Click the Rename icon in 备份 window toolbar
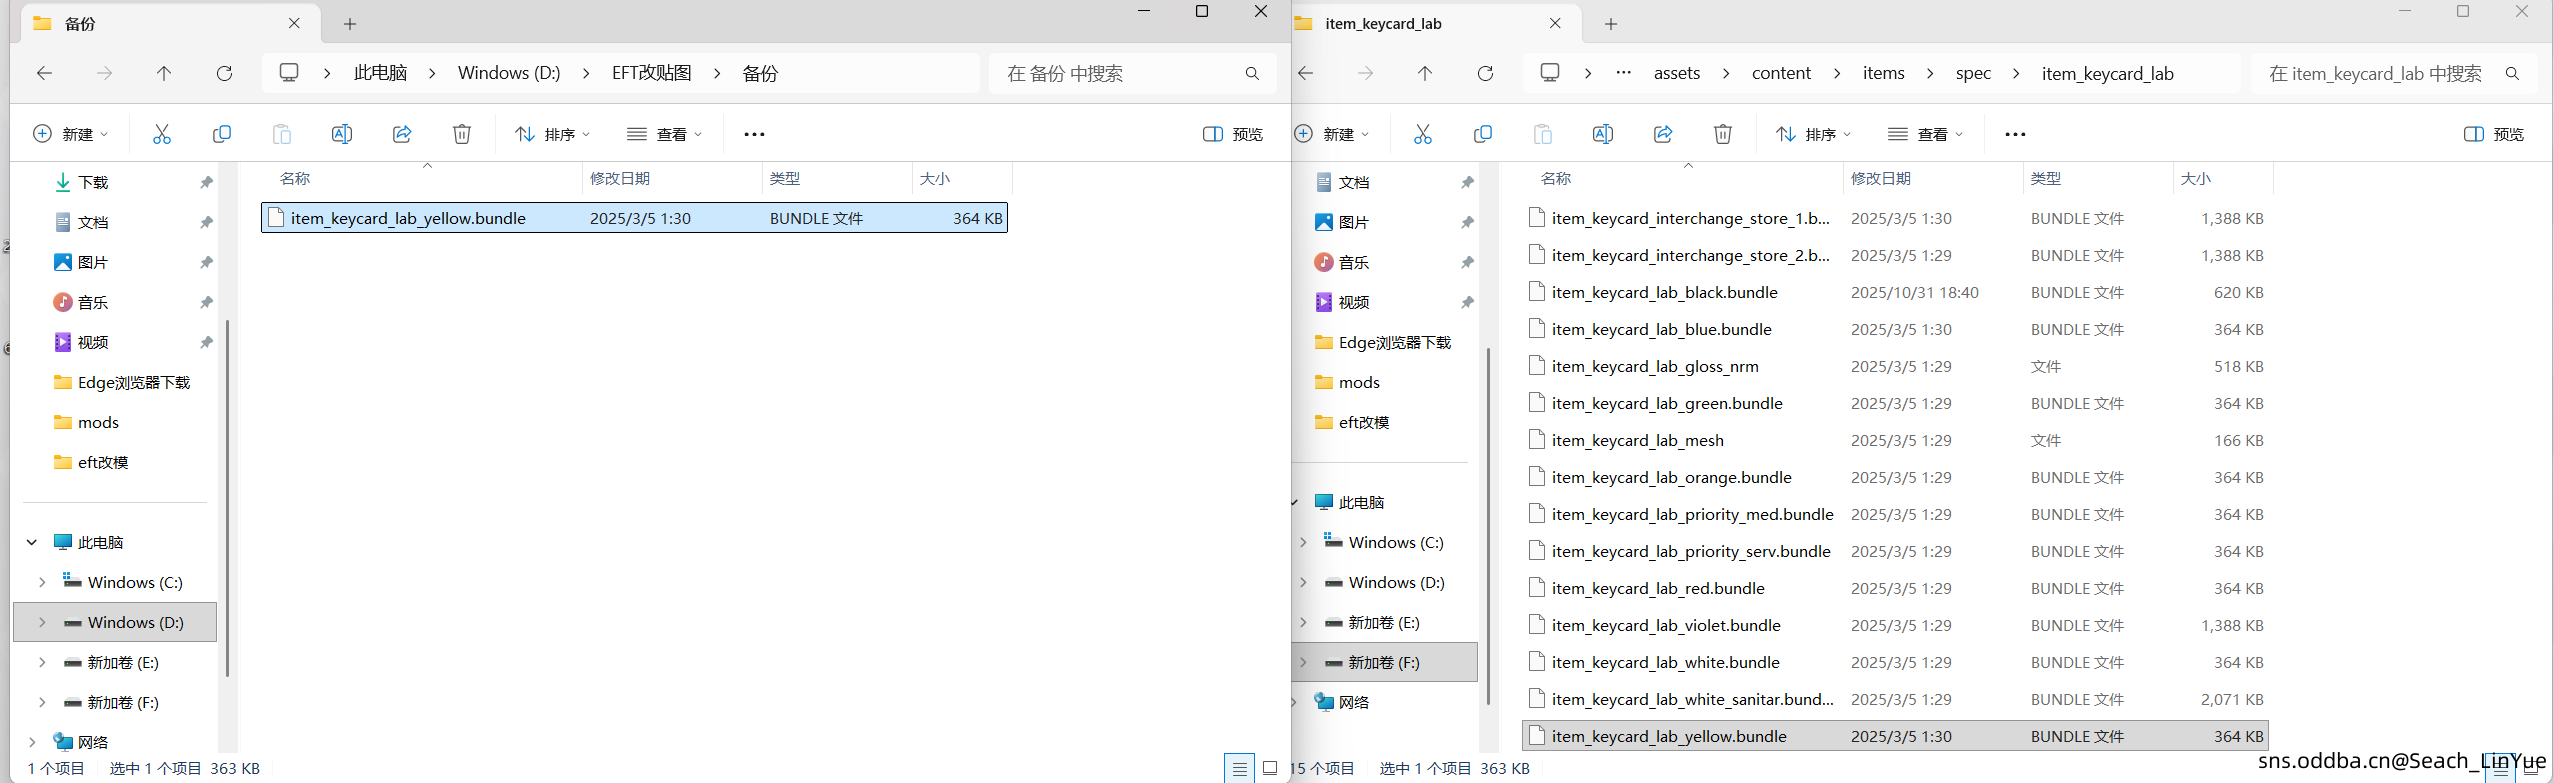 point(342,134)
